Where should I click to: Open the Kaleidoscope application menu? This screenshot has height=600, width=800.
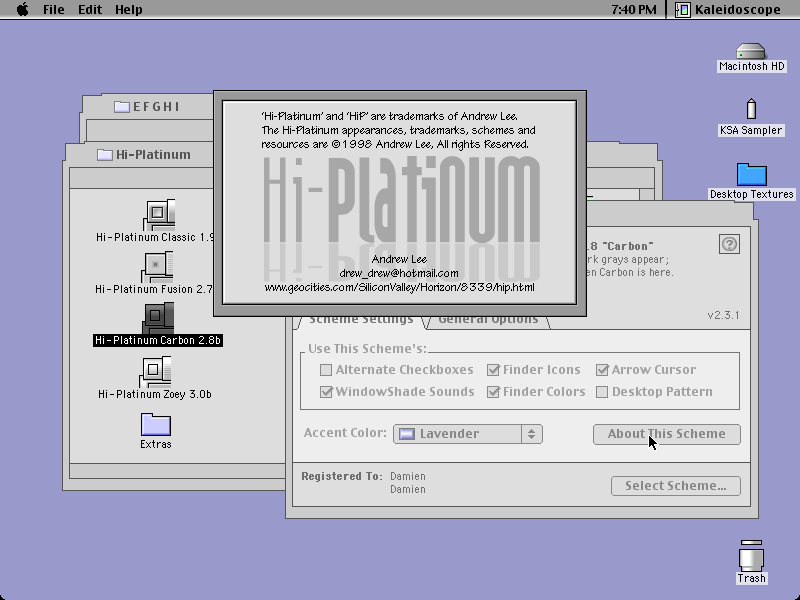pos(728,9)
